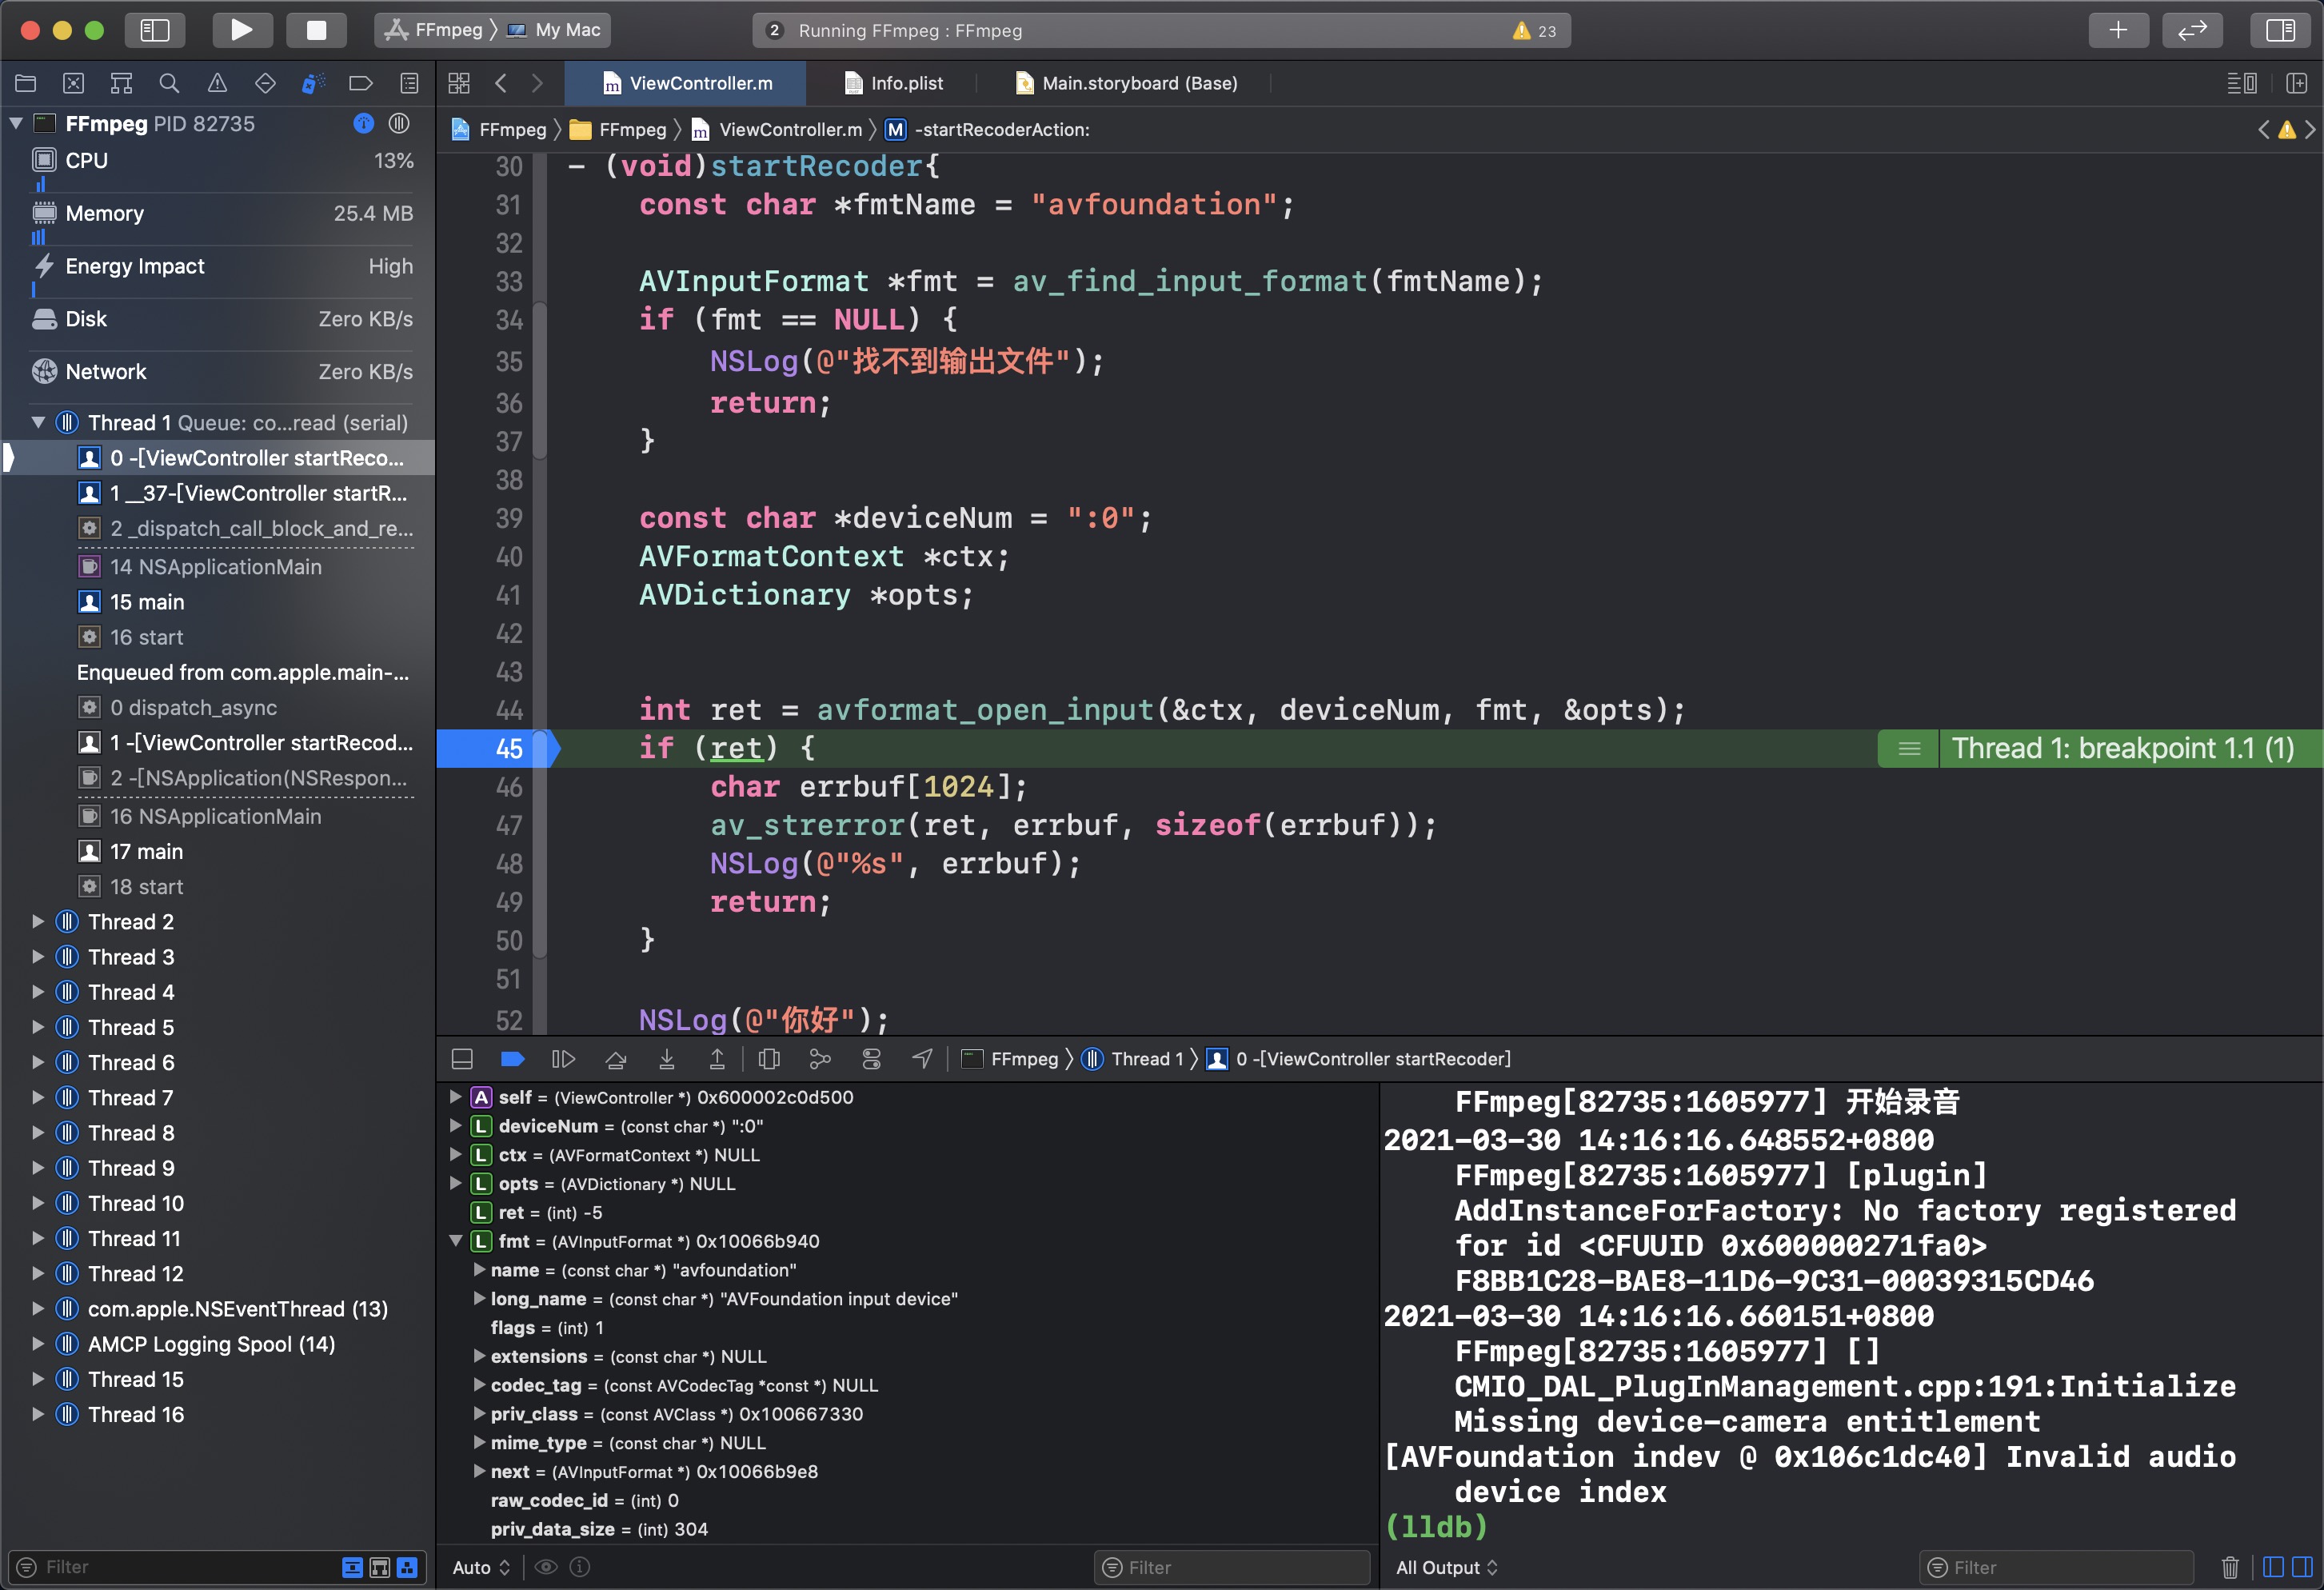This screenshot has height=1590, width=2324.
Task: Click the Stop button in toolbar
Action: click(x=316, y=30)
